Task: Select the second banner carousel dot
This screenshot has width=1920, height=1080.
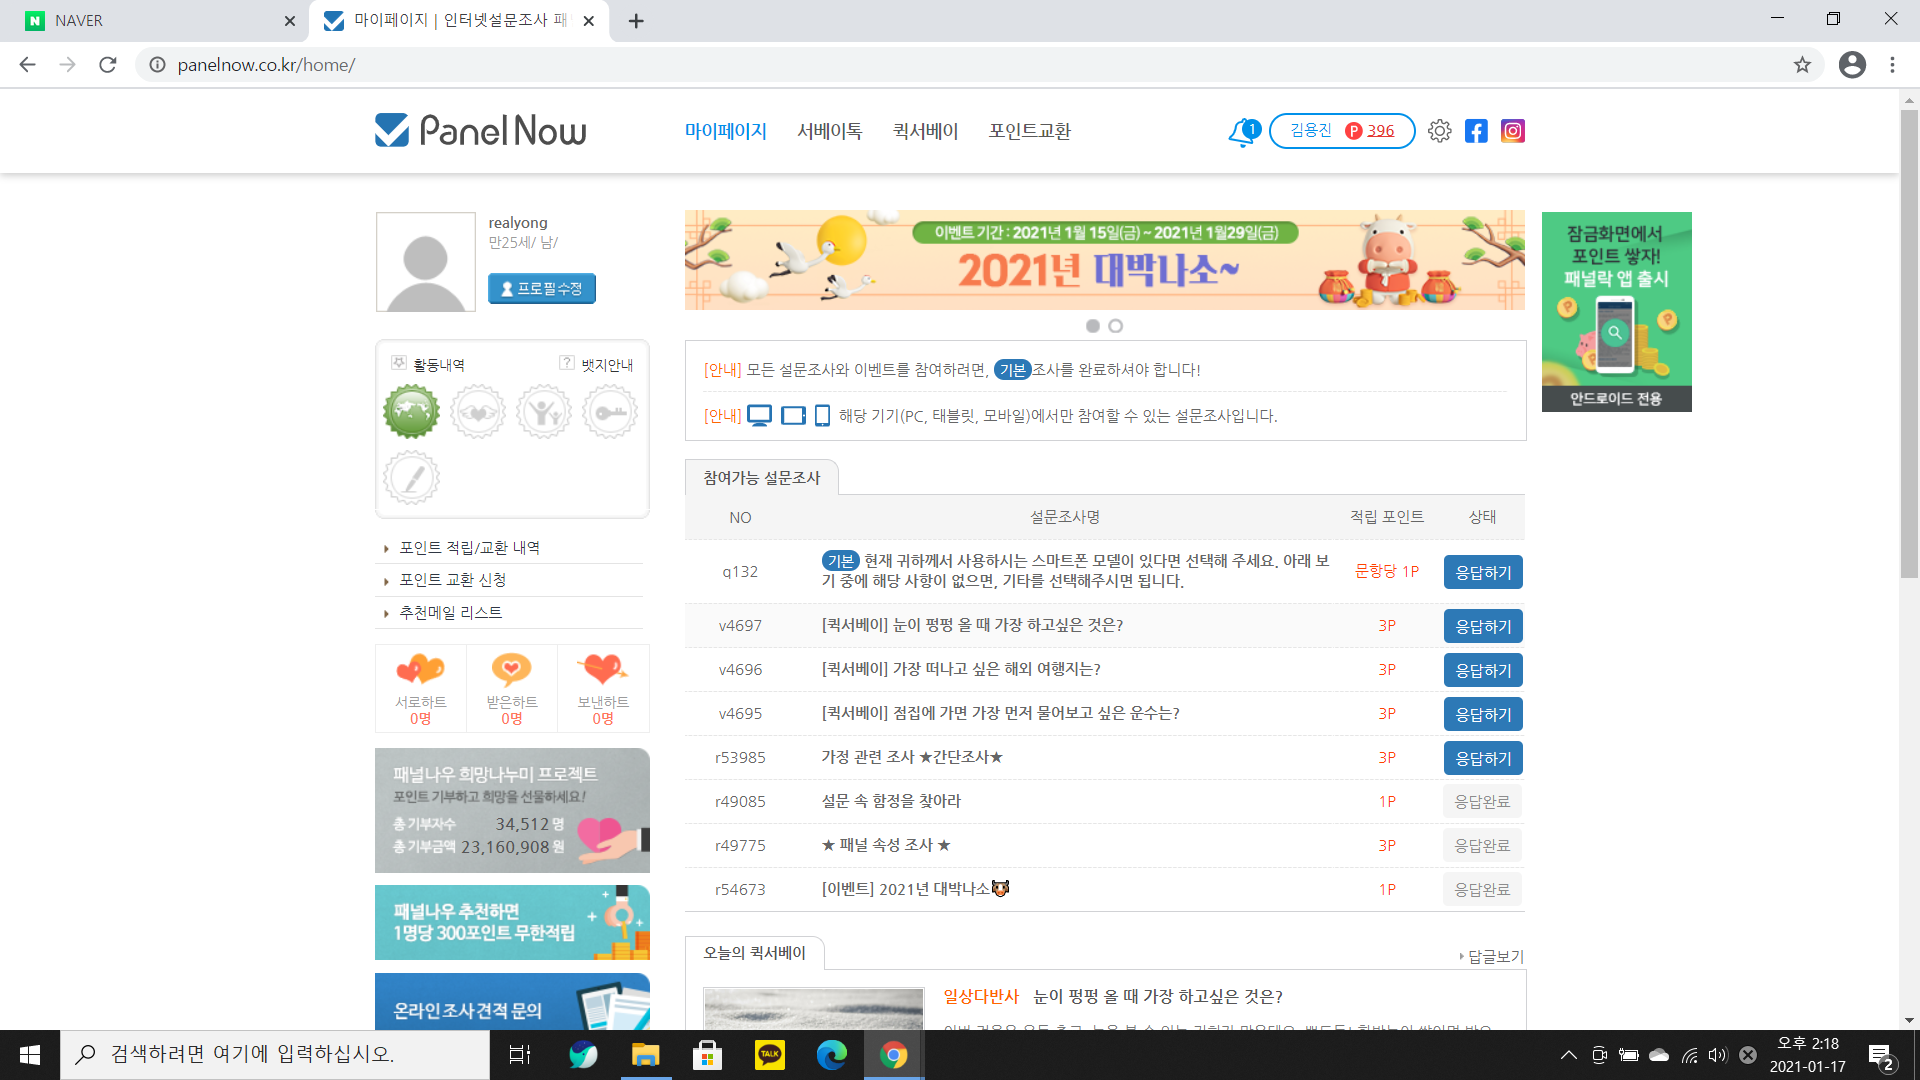Action: point(1116,326)
